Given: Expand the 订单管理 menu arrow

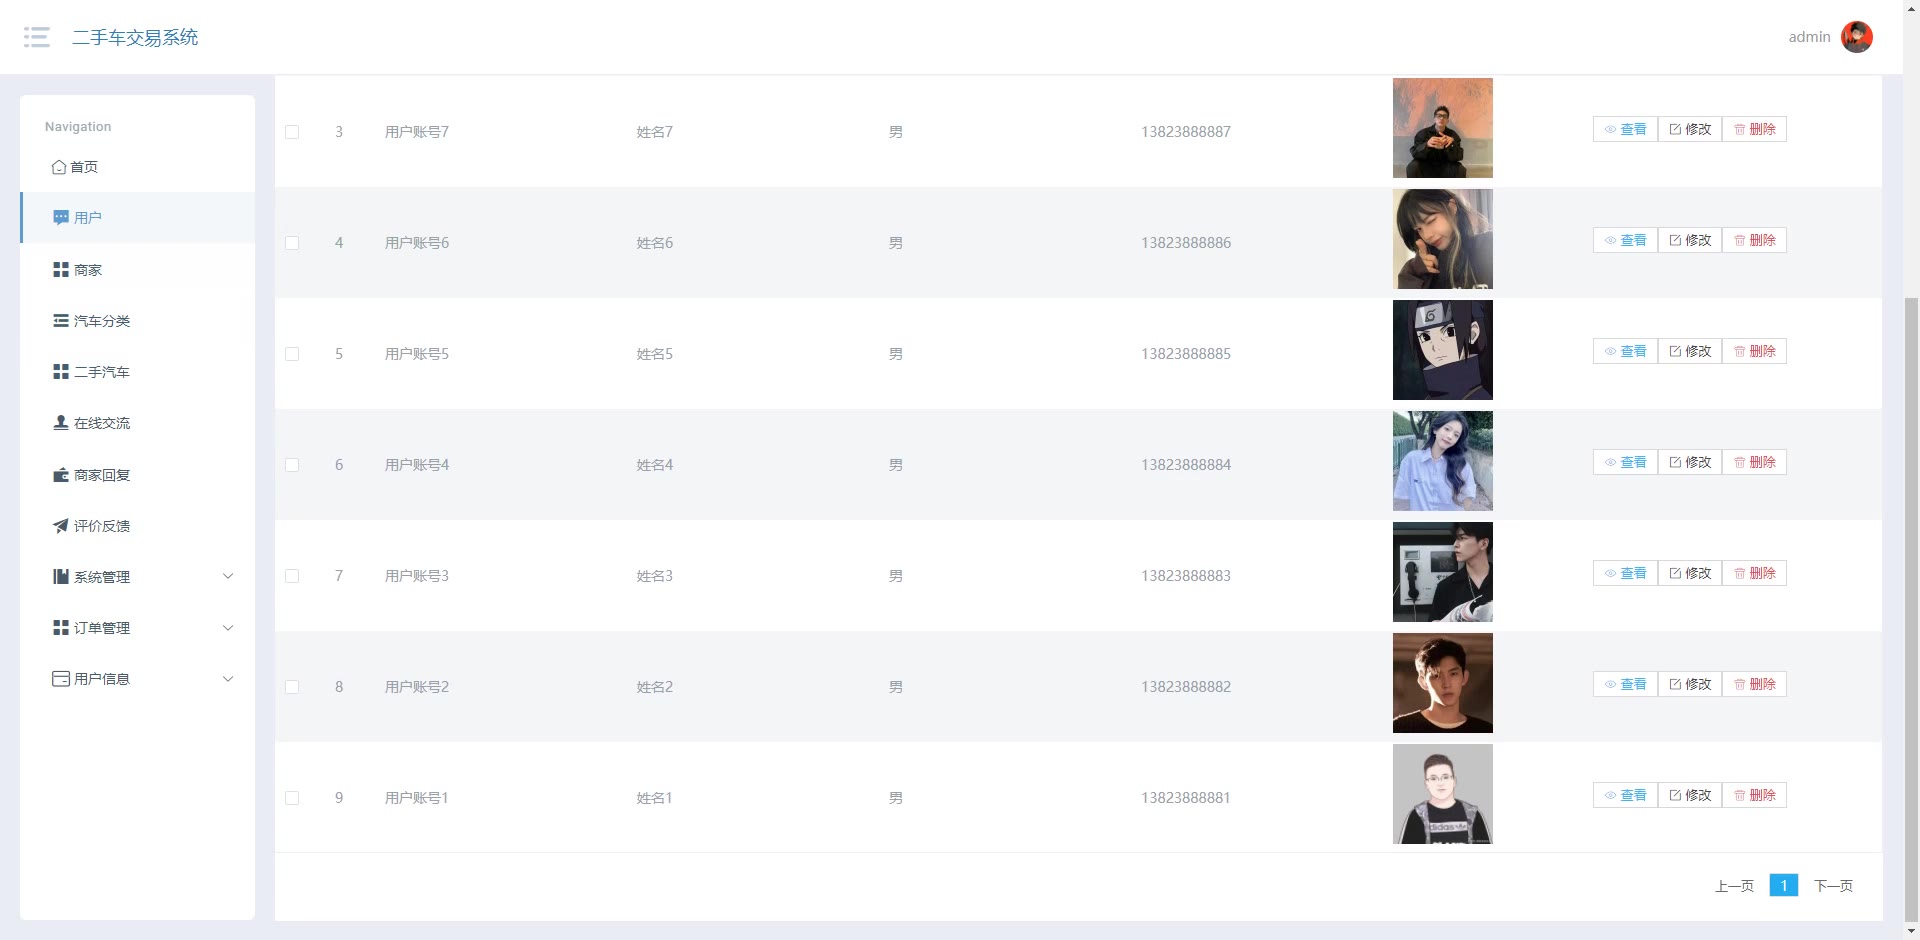Looking at the screenshot, I should (228, 628).
